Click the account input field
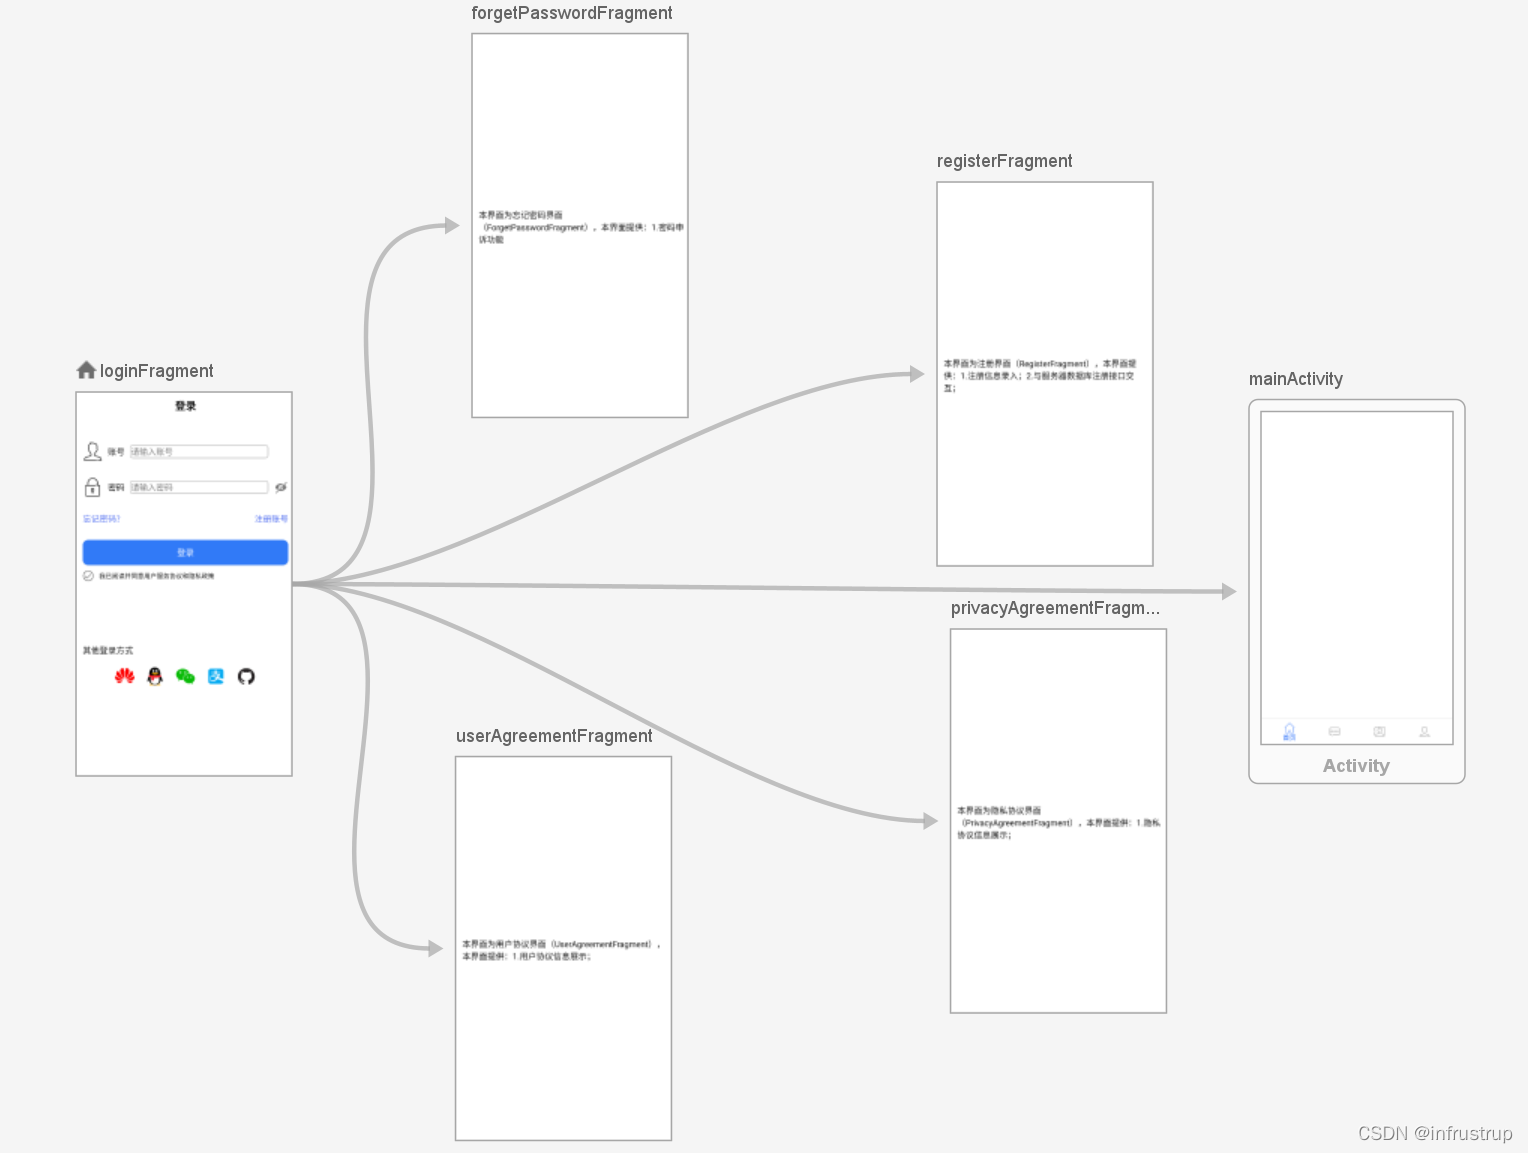The height and width of the screenshot is (1153, 1528). tap(199, 452)
